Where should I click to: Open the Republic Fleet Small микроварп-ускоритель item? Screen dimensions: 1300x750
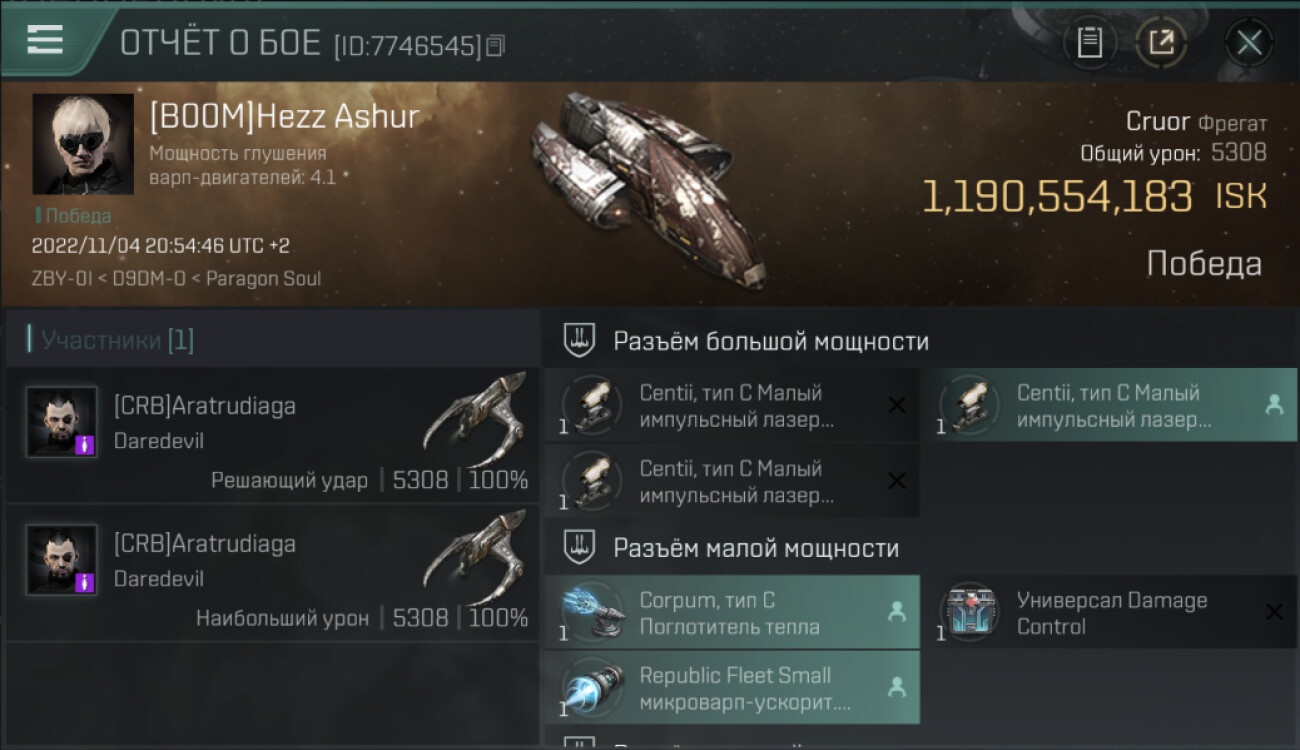[732, 687]
